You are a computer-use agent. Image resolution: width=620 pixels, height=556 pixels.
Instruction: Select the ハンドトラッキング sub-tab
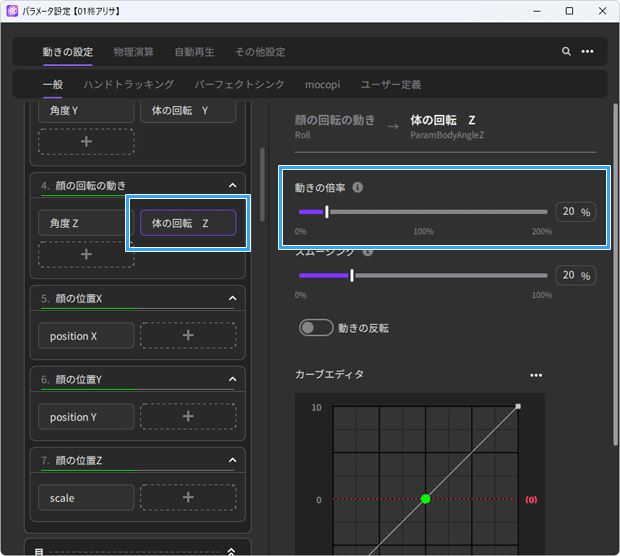coord(129,84)
